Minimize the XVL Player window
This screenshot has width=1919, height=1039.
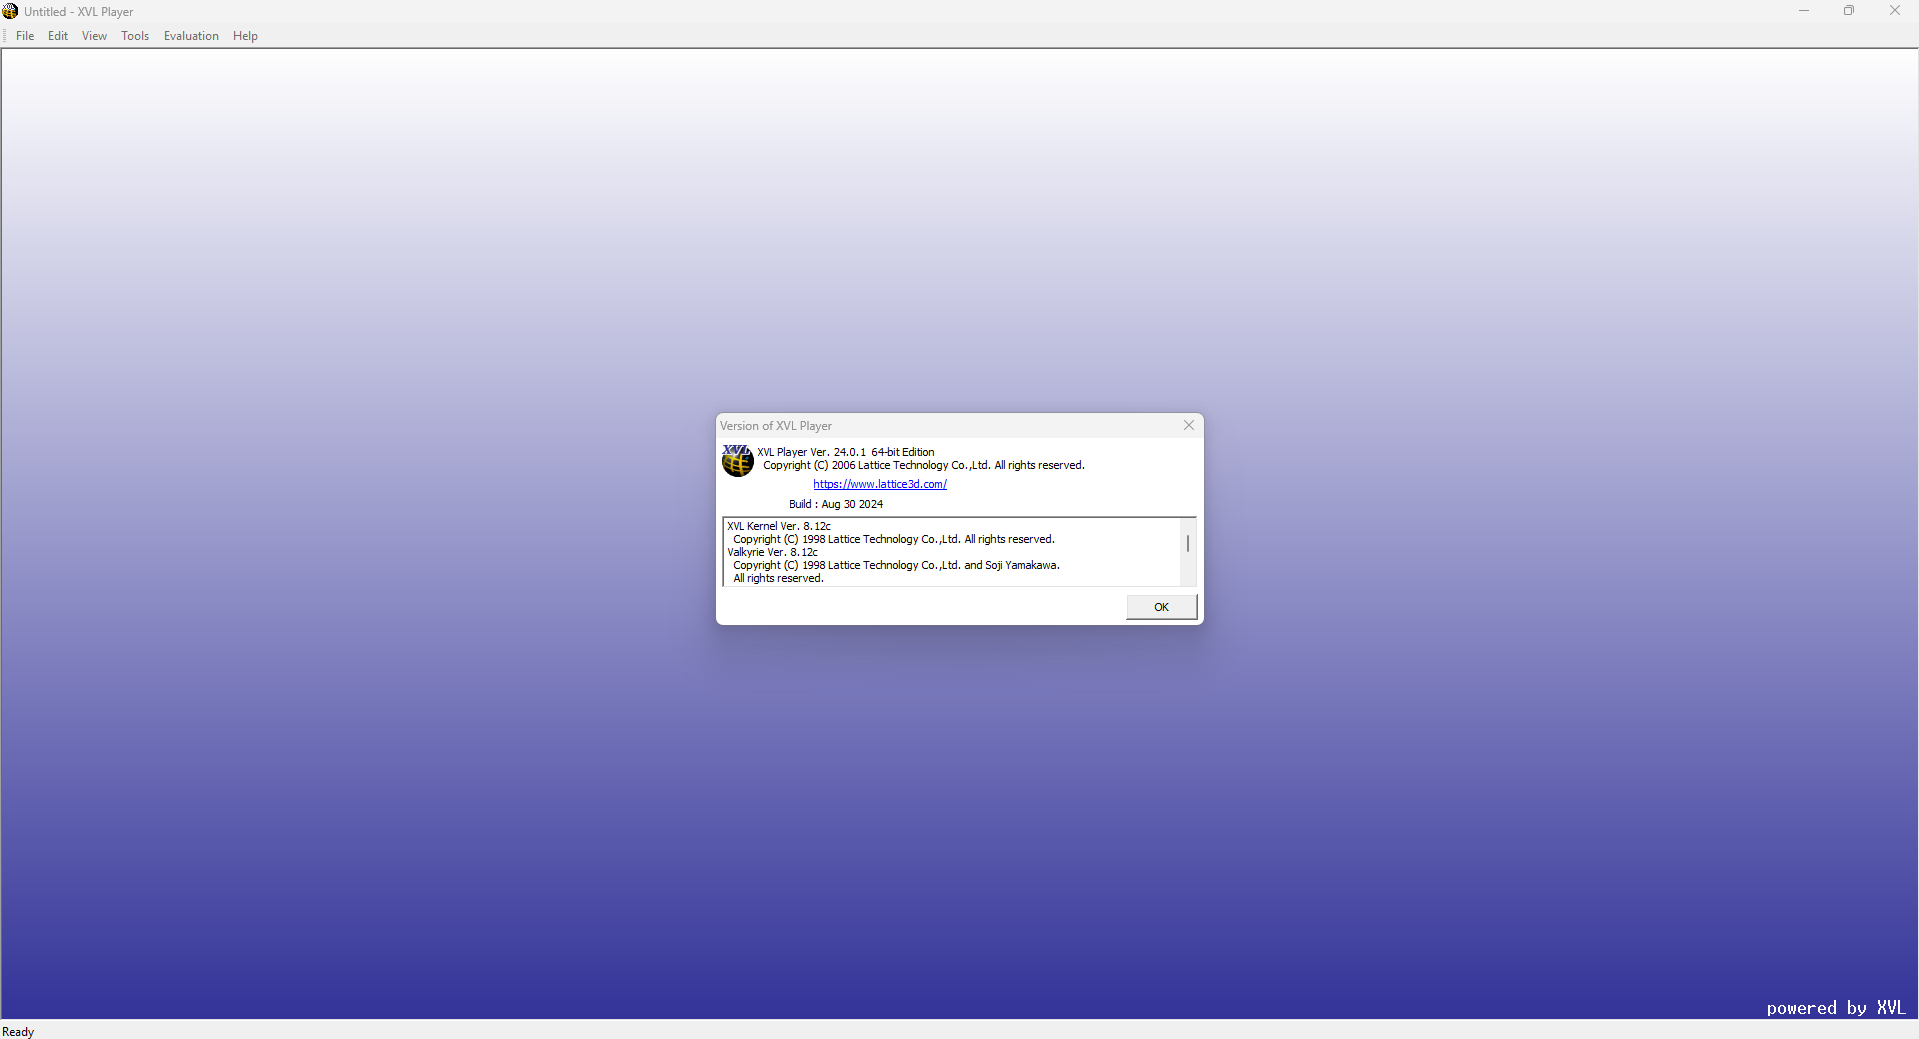coord(1804,11)
